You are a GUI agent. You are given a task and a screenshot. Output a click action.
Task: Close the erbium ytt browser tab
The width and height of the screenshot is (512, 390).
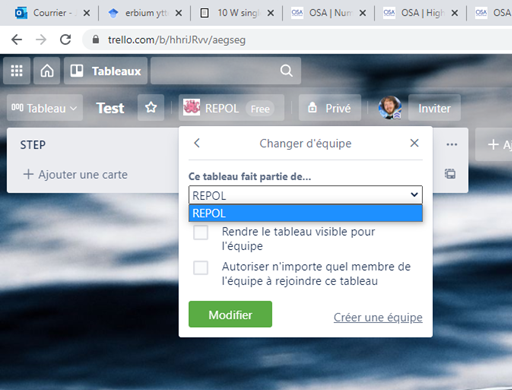(x=179, y=13)
